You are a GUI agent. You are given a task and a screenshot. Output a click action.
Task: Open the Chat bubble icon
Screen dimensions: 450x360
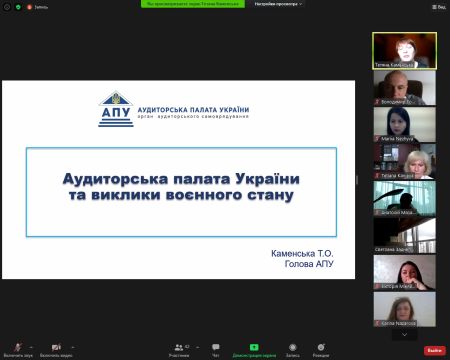click(216, 347)
